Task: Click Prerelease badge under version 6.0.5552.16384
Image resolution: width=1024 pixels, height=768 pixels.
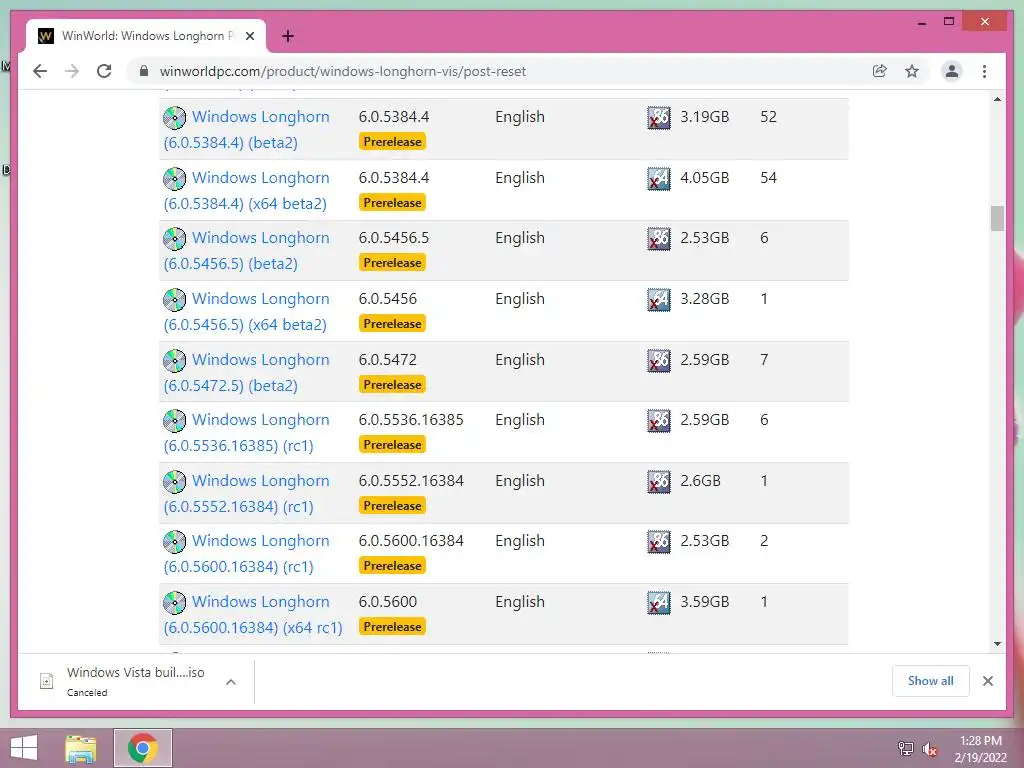Action: [x=392, y=505]
